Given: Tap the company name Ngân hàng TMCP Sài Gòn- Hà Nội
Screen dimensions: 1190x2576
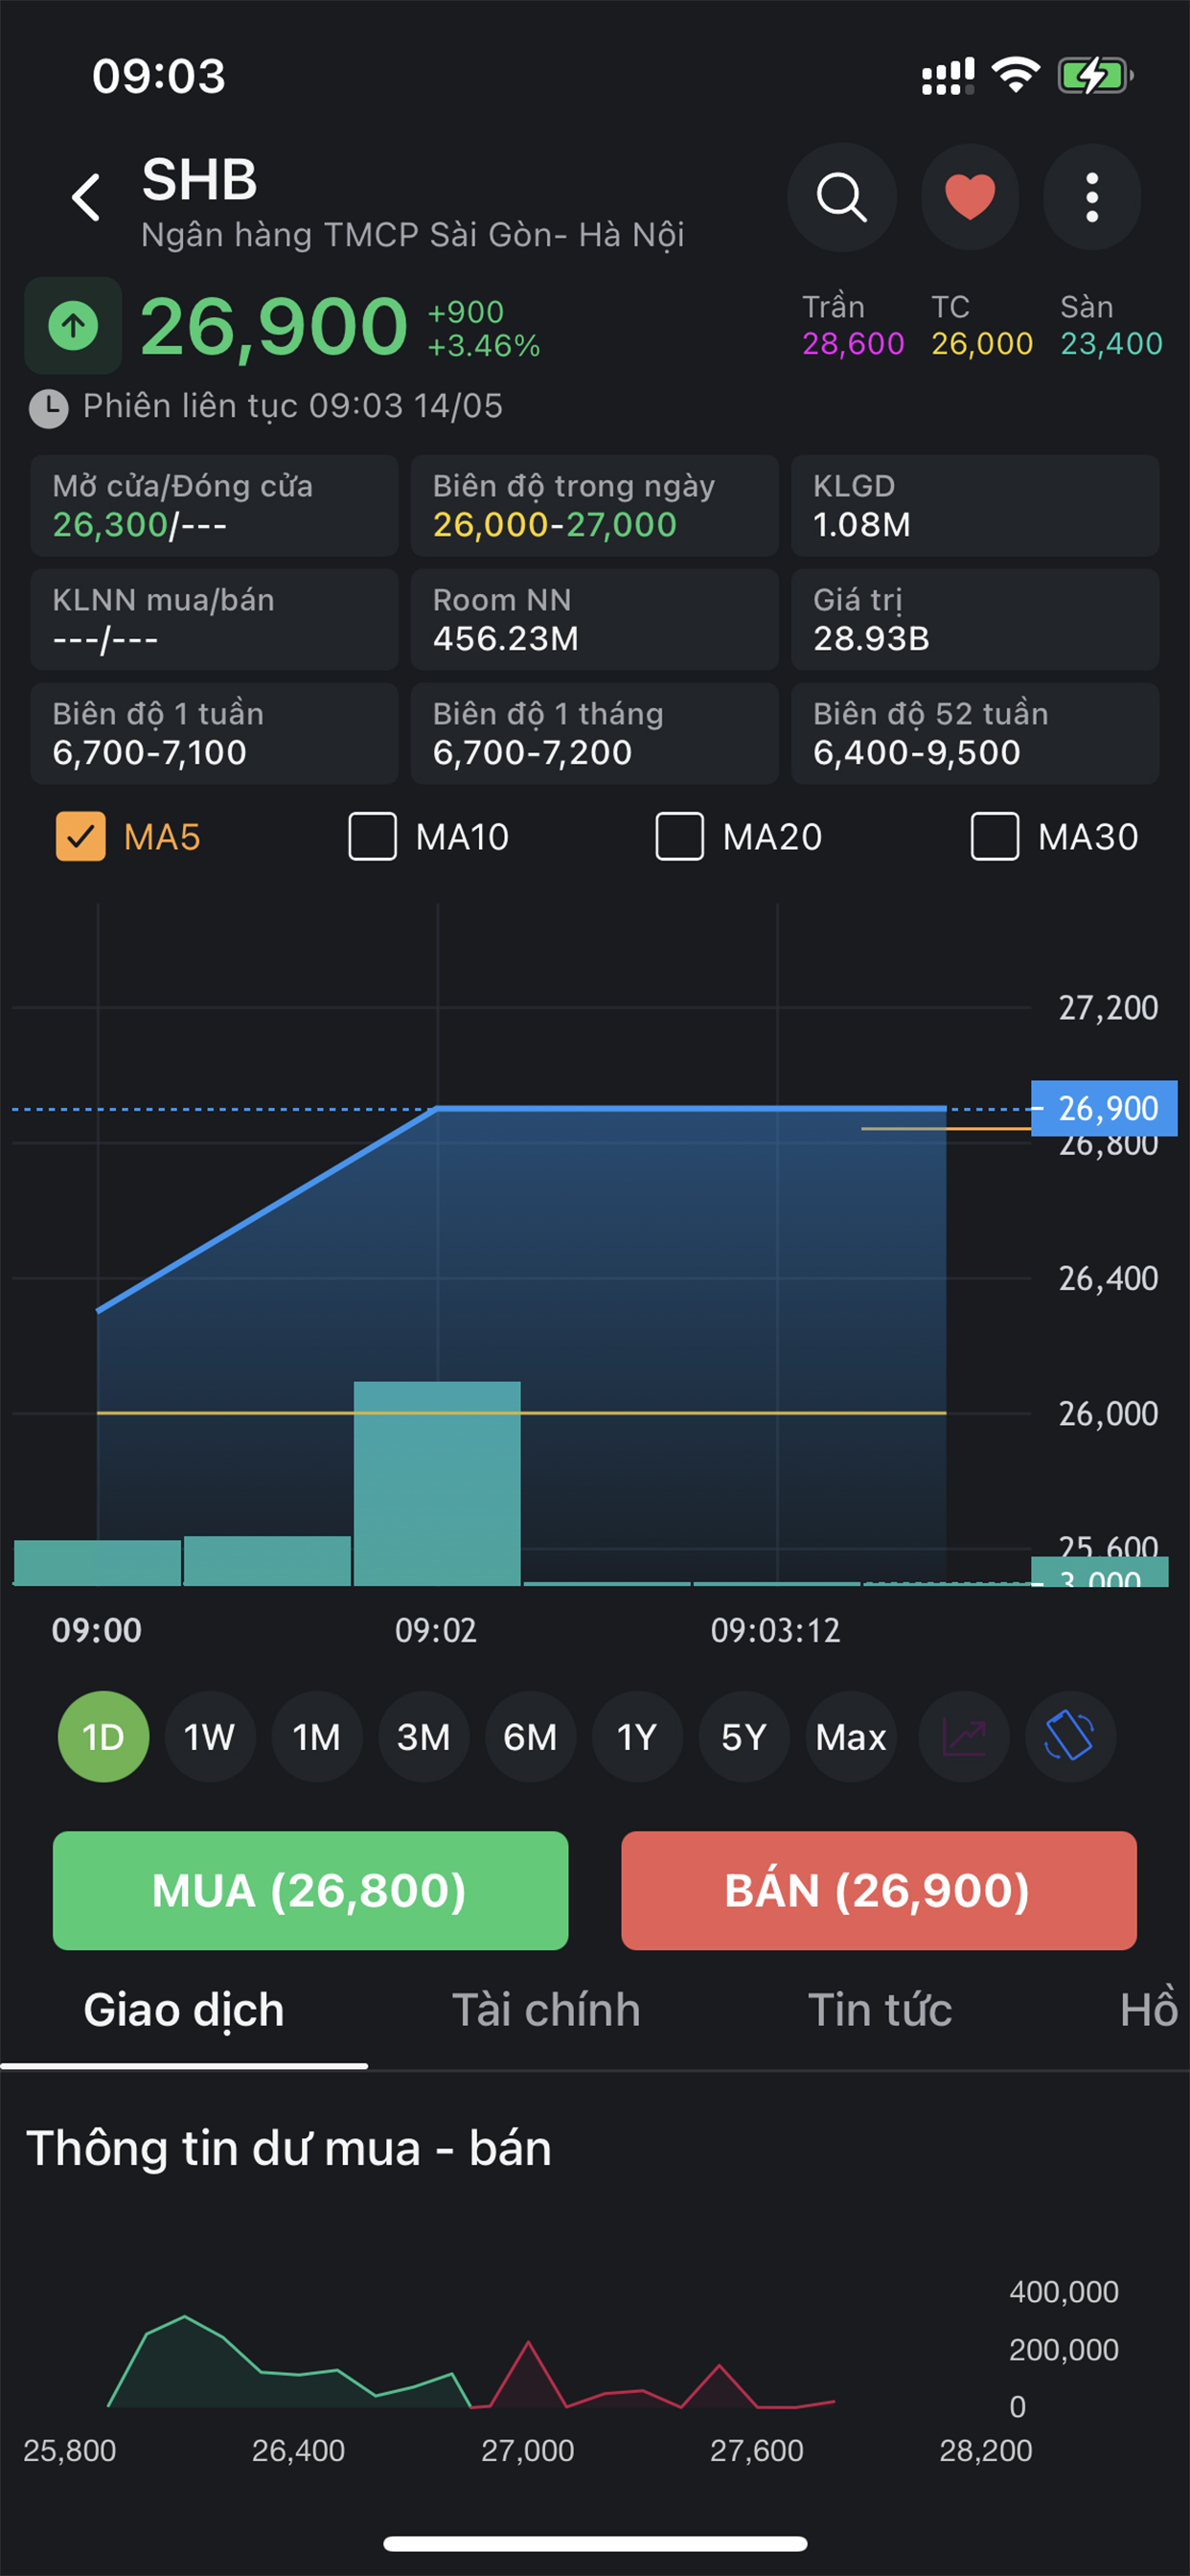Looking at the screenshot, I should (x=413, y=235).
